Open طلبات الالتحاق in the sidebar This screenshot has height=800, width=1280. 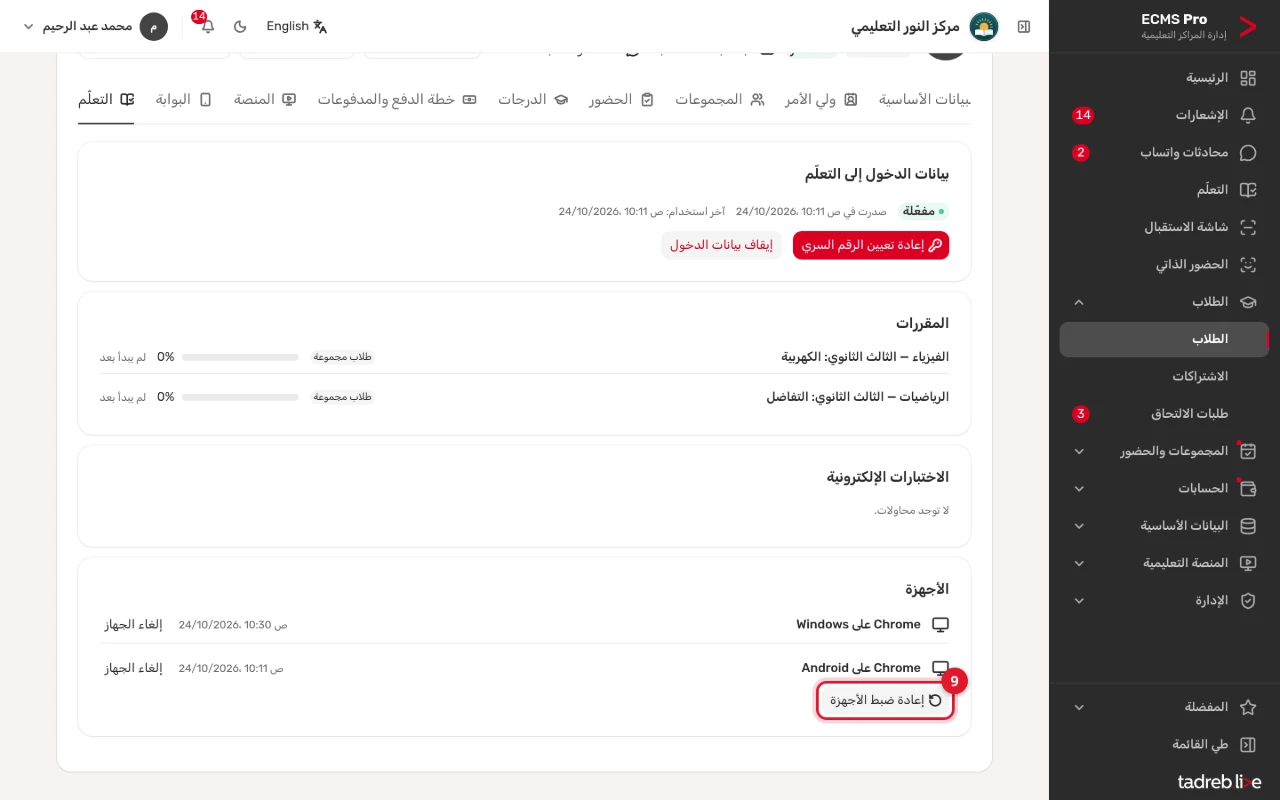pyautogui.click(x=1164, y=414)
